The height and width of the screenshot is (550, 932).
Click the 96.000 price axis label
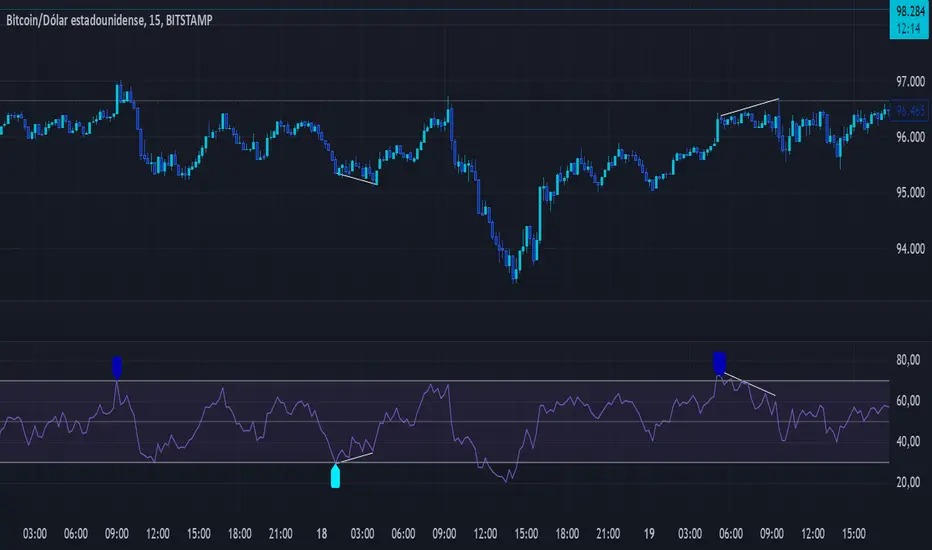tap(910, 137)
